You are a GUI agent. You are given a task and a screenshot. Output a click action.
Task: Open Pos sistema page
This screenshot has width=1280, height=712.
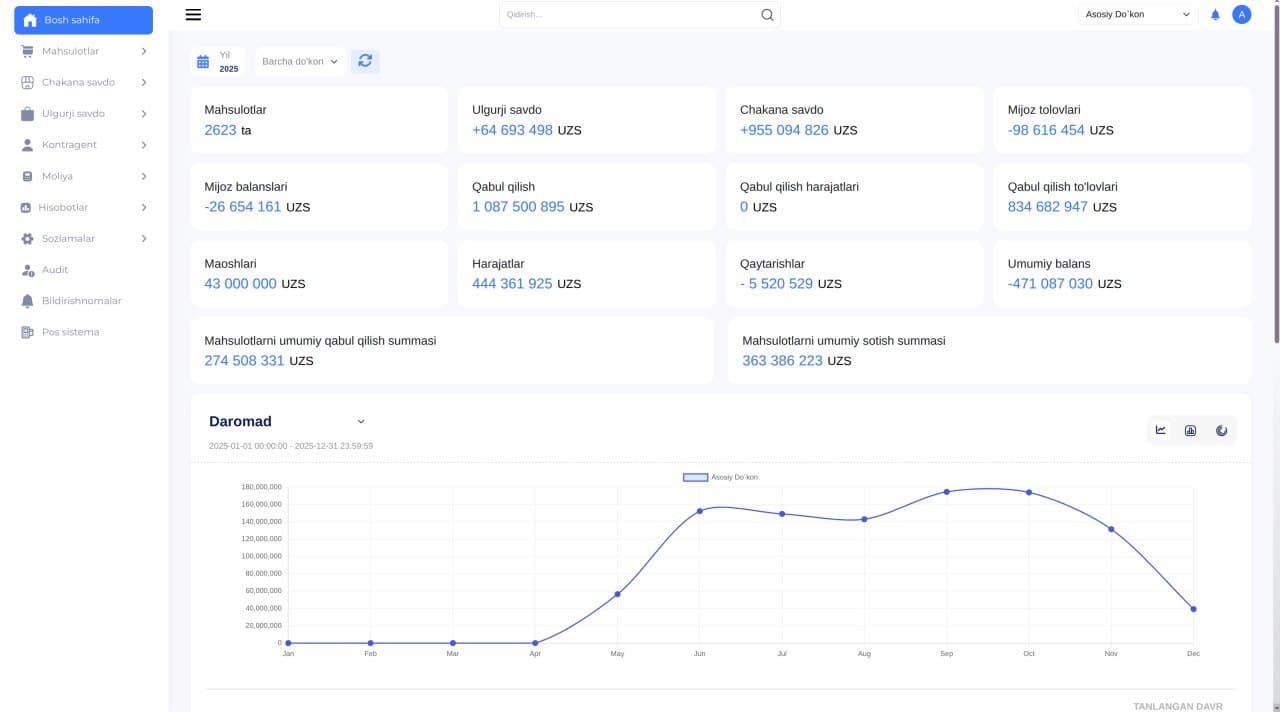pos(70,332)
